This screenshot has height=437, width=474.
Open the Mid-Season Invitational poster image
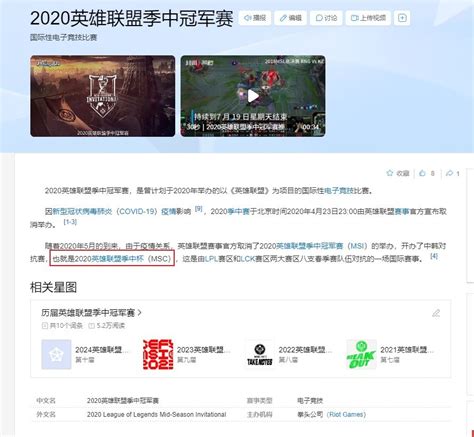(103, 96)
